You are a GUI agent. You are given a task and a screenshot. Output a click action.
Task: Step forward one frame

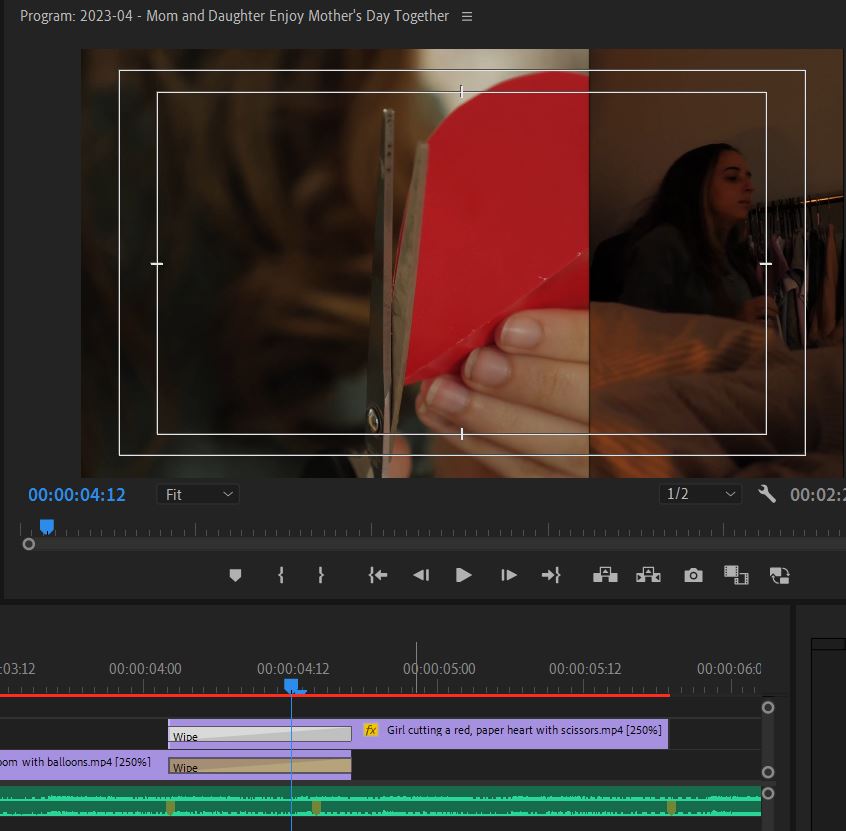click(508, 575)
